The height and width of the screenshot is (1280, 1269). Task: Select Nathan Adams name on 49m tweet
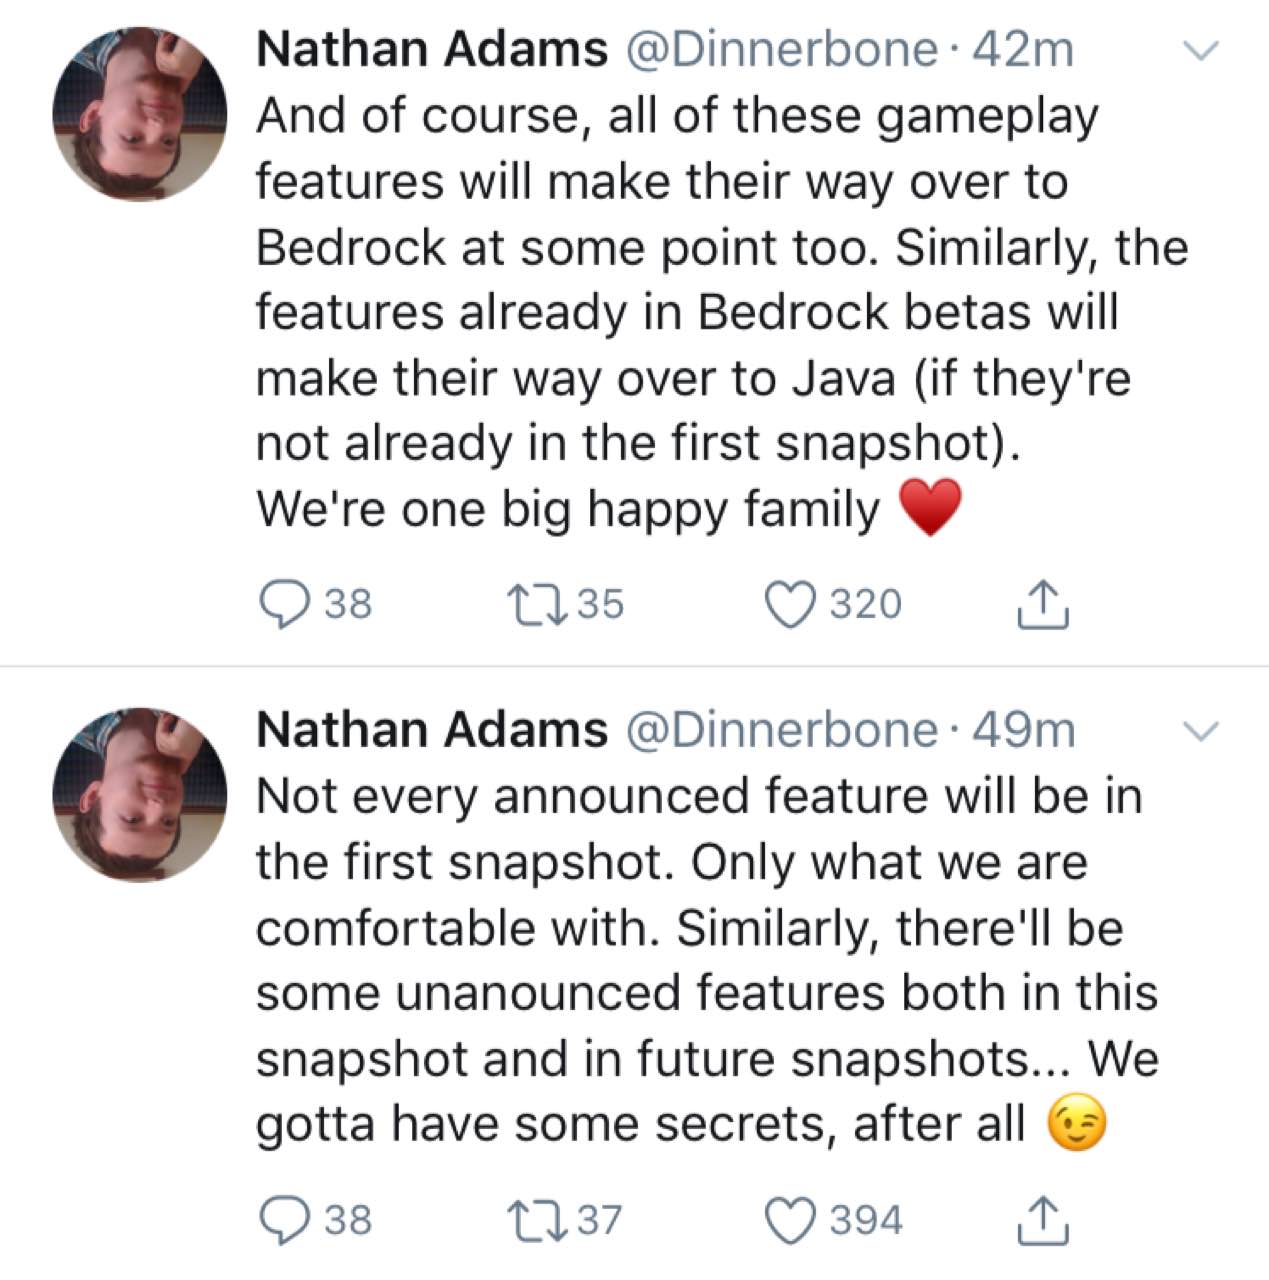click(x=431, y=730)
